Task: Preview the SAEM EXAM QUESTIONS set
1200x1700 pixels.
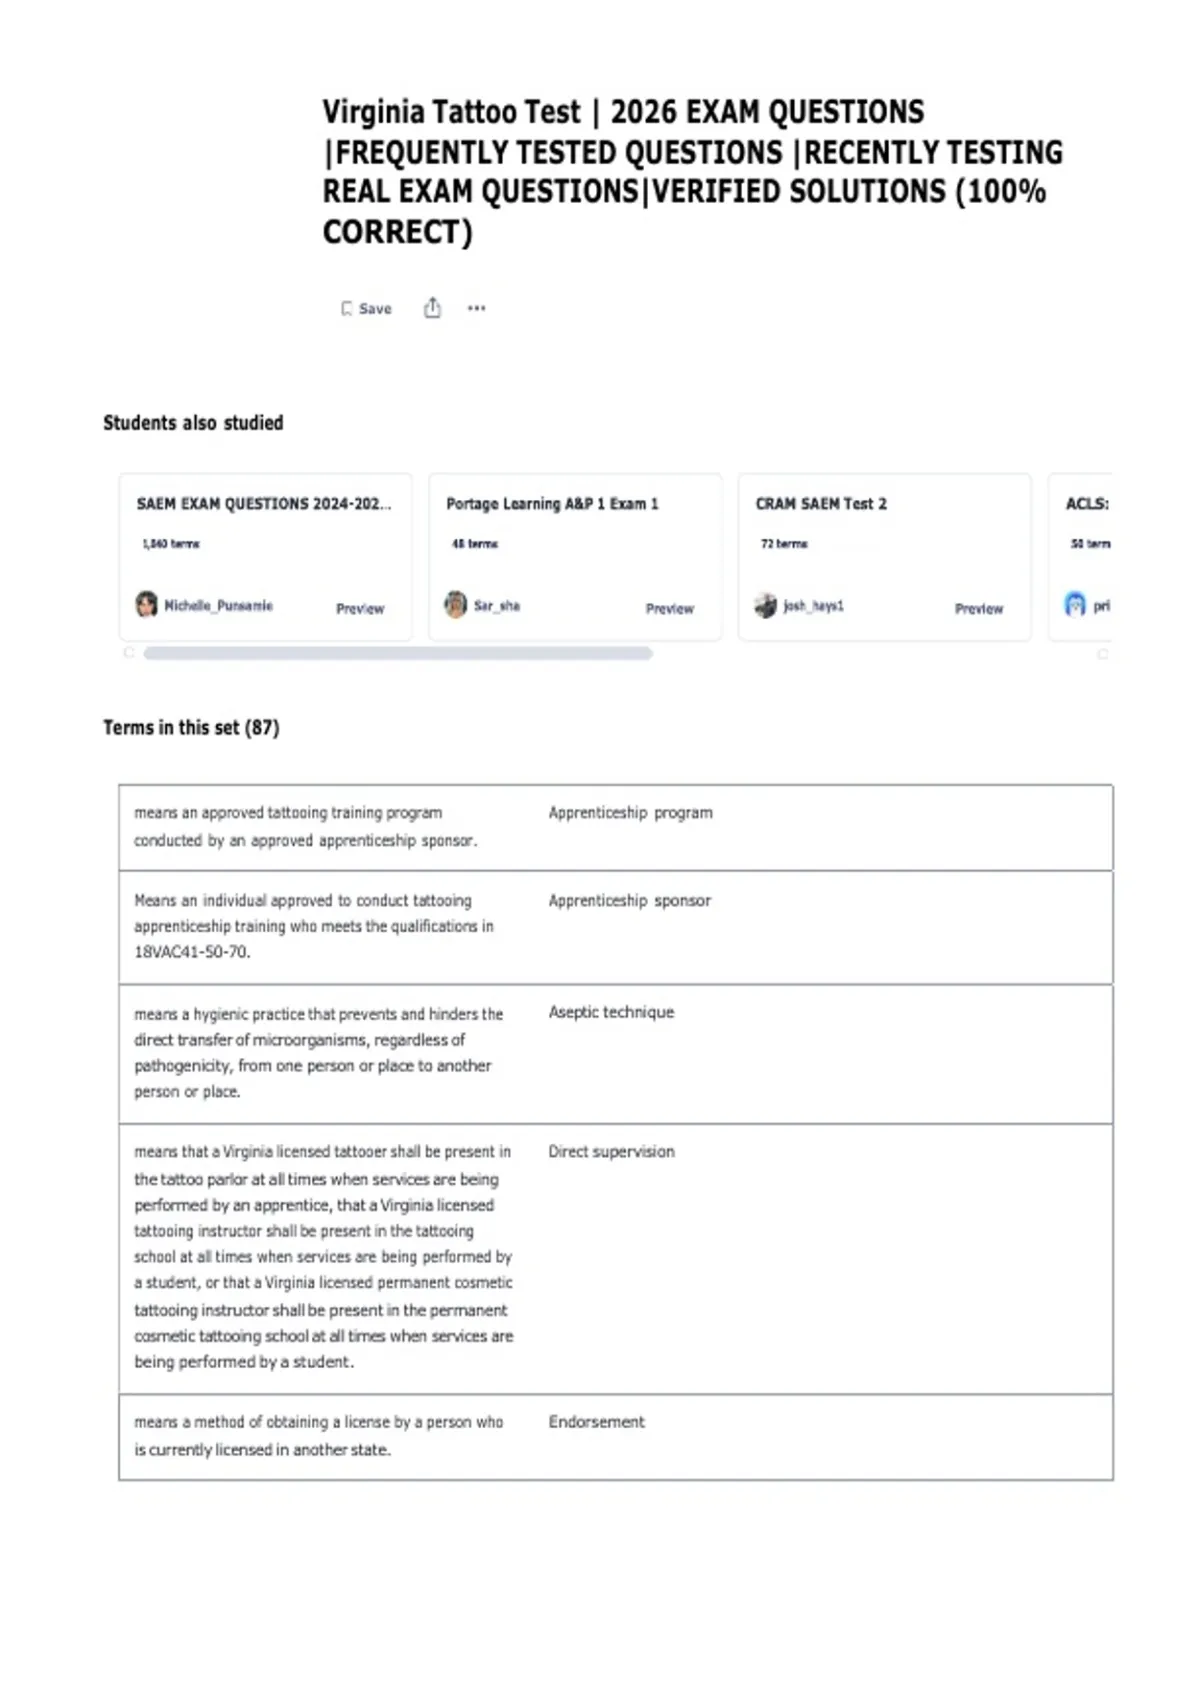Action: pos(360,608)
